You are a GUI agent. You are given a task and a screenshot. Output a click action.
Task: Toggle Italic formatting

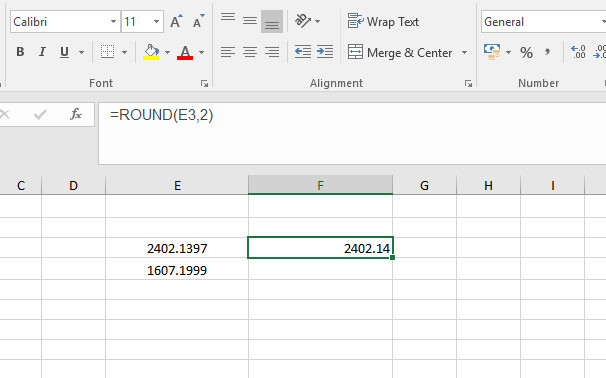point(42,52)
